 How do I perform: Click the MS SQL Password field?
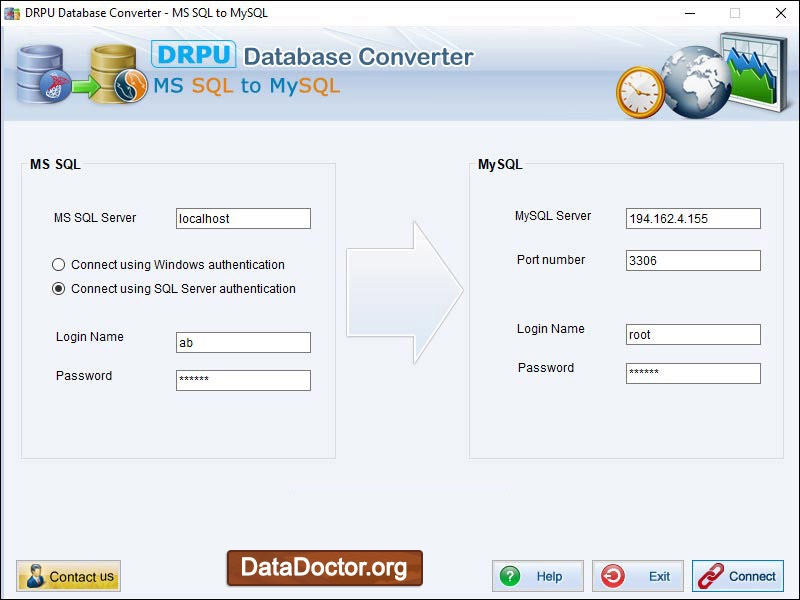pos(243,380)
